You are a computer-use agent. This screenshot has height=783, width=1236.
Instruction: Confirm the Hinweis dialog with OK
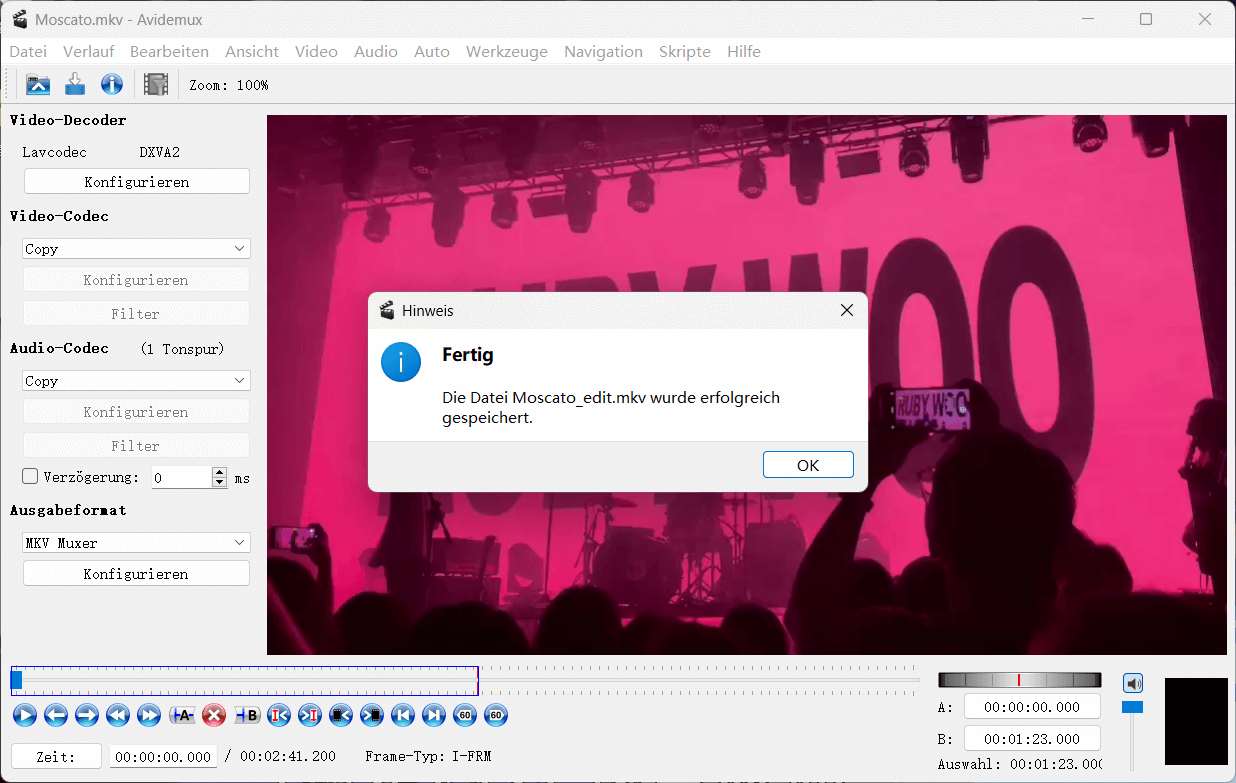point(808,465)
